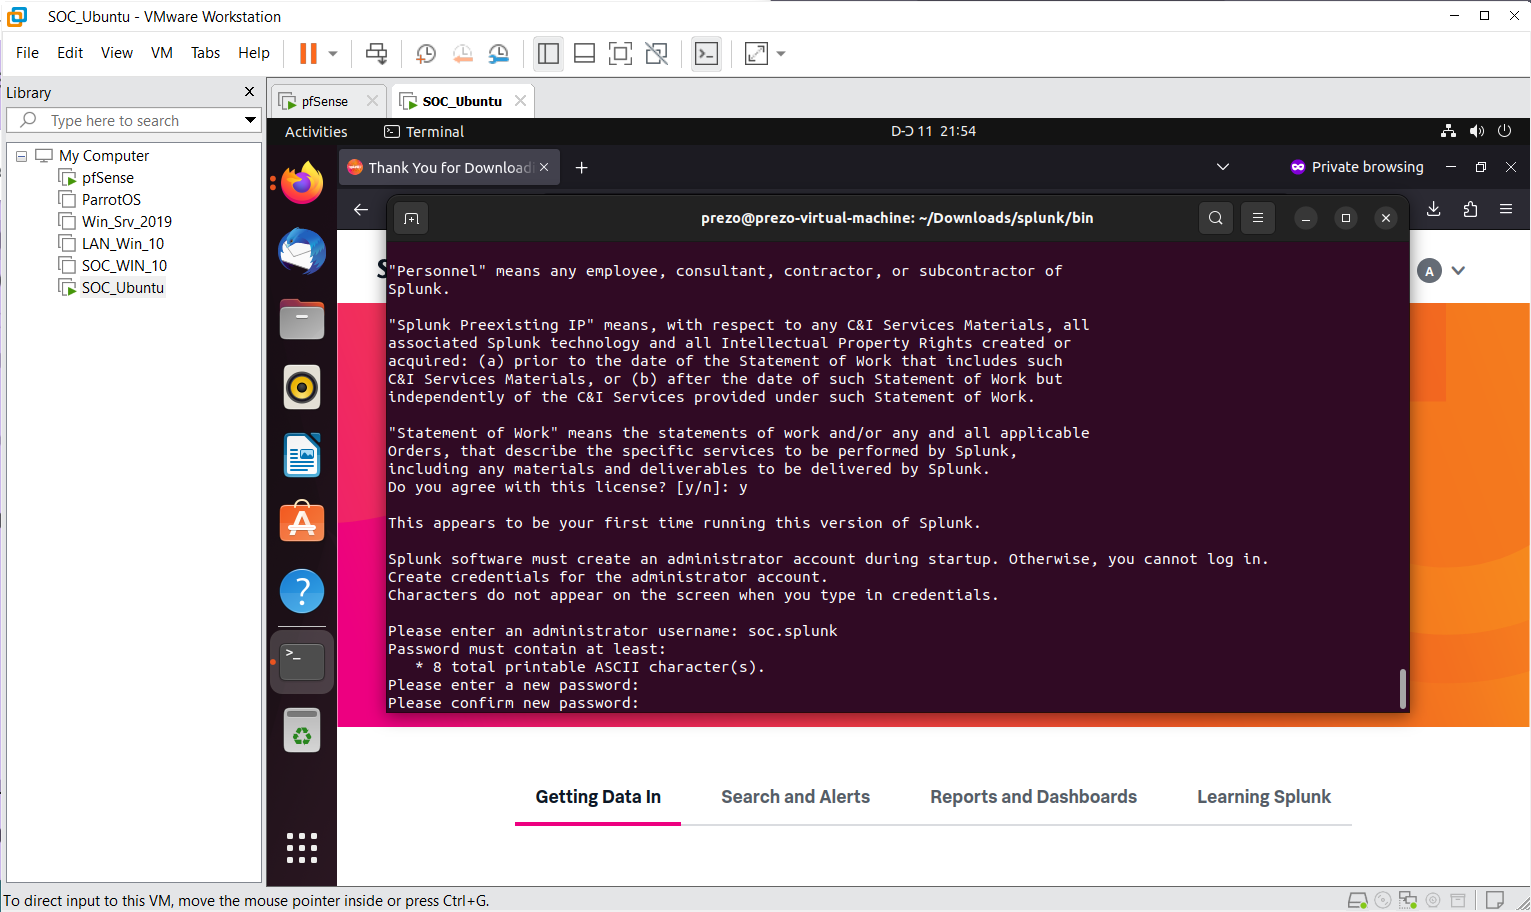This screenshot has height=912, width=1531.
Task: Open the Firefox extensions panel
Action: pos(1470,209)
